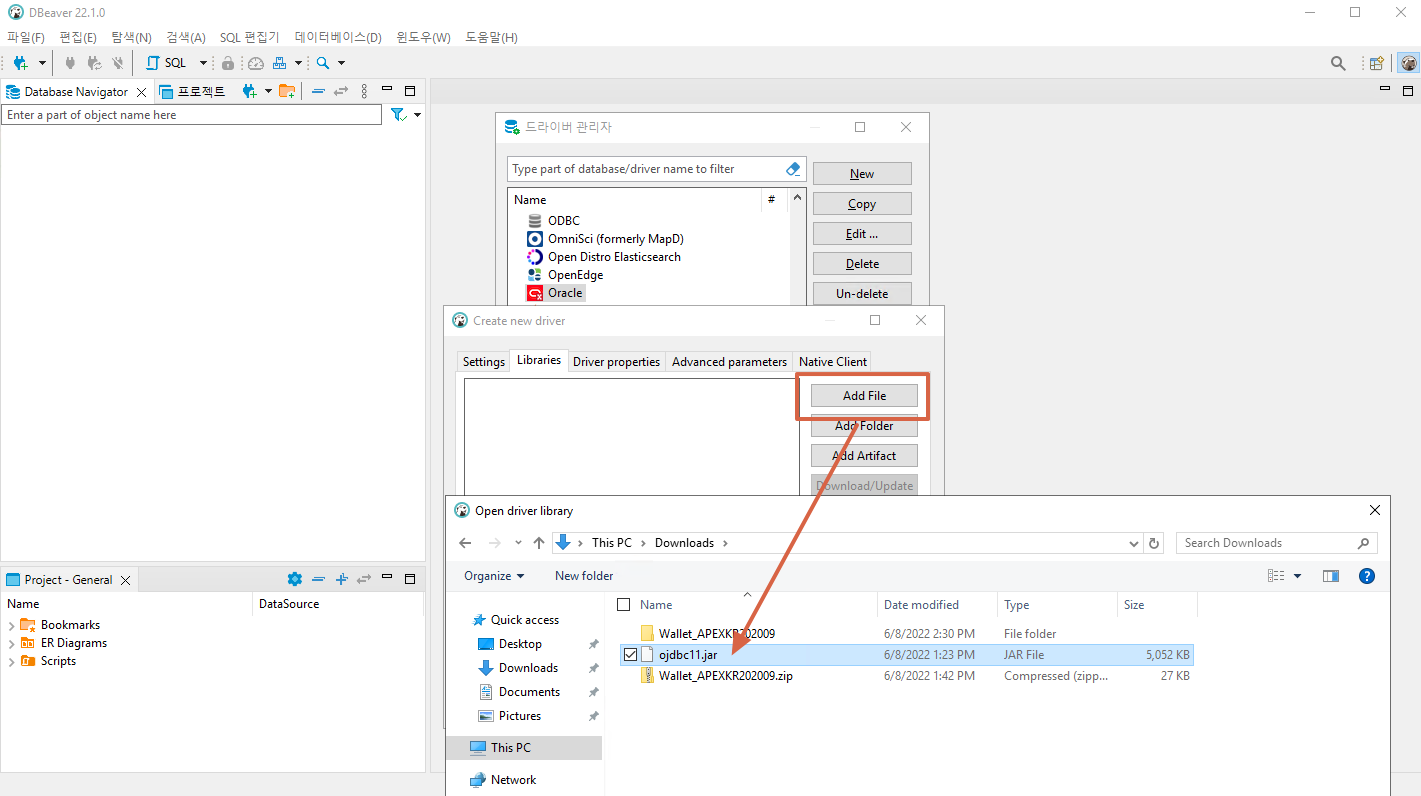This screenshot has width=1421, height=796.
Task: Select OmniSci (formerly MapD) driver
Action: [x=615, y=239]
